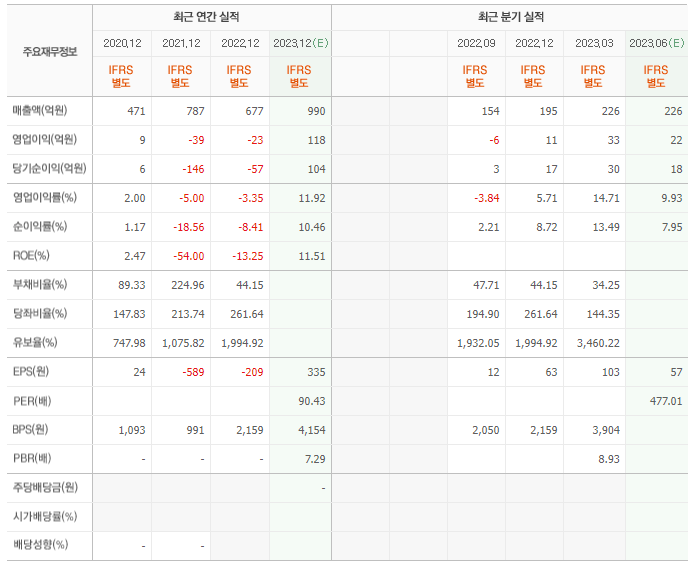Click the annual PER value 90.43
692x565 pixels.
click(x=312, y=401)
